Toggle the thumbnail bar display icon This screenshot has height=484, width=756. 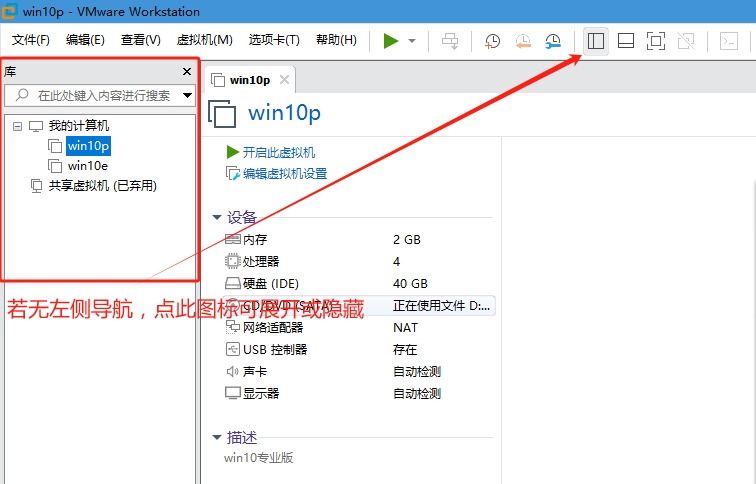(626, 41)
